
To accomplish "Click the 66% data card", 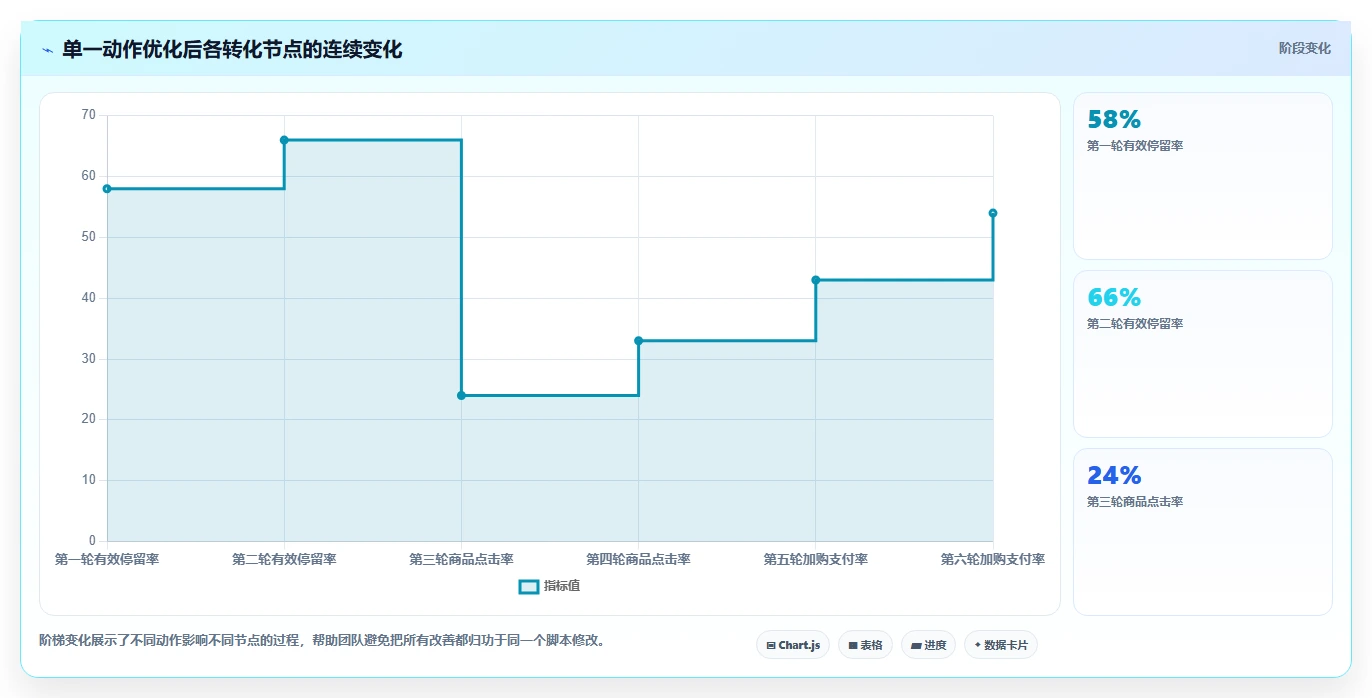I will pyautogui.click(x=1202, y=354).
